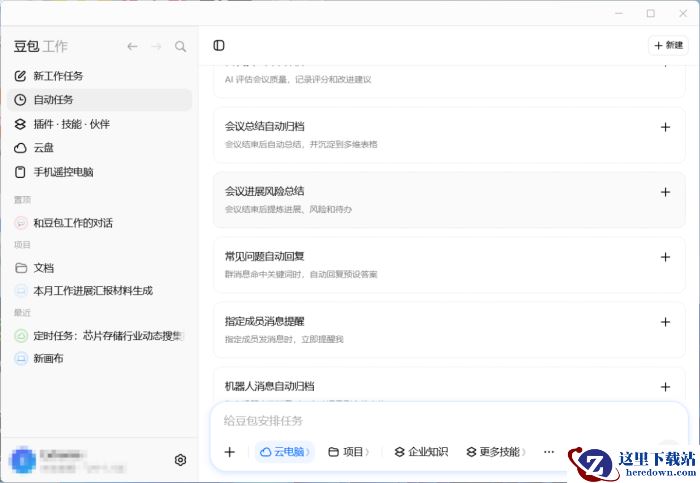Viewport: 700px width, 483px height.
Task: Add the 机器人消息自动归档 task
Action: (x=665, y=387)
